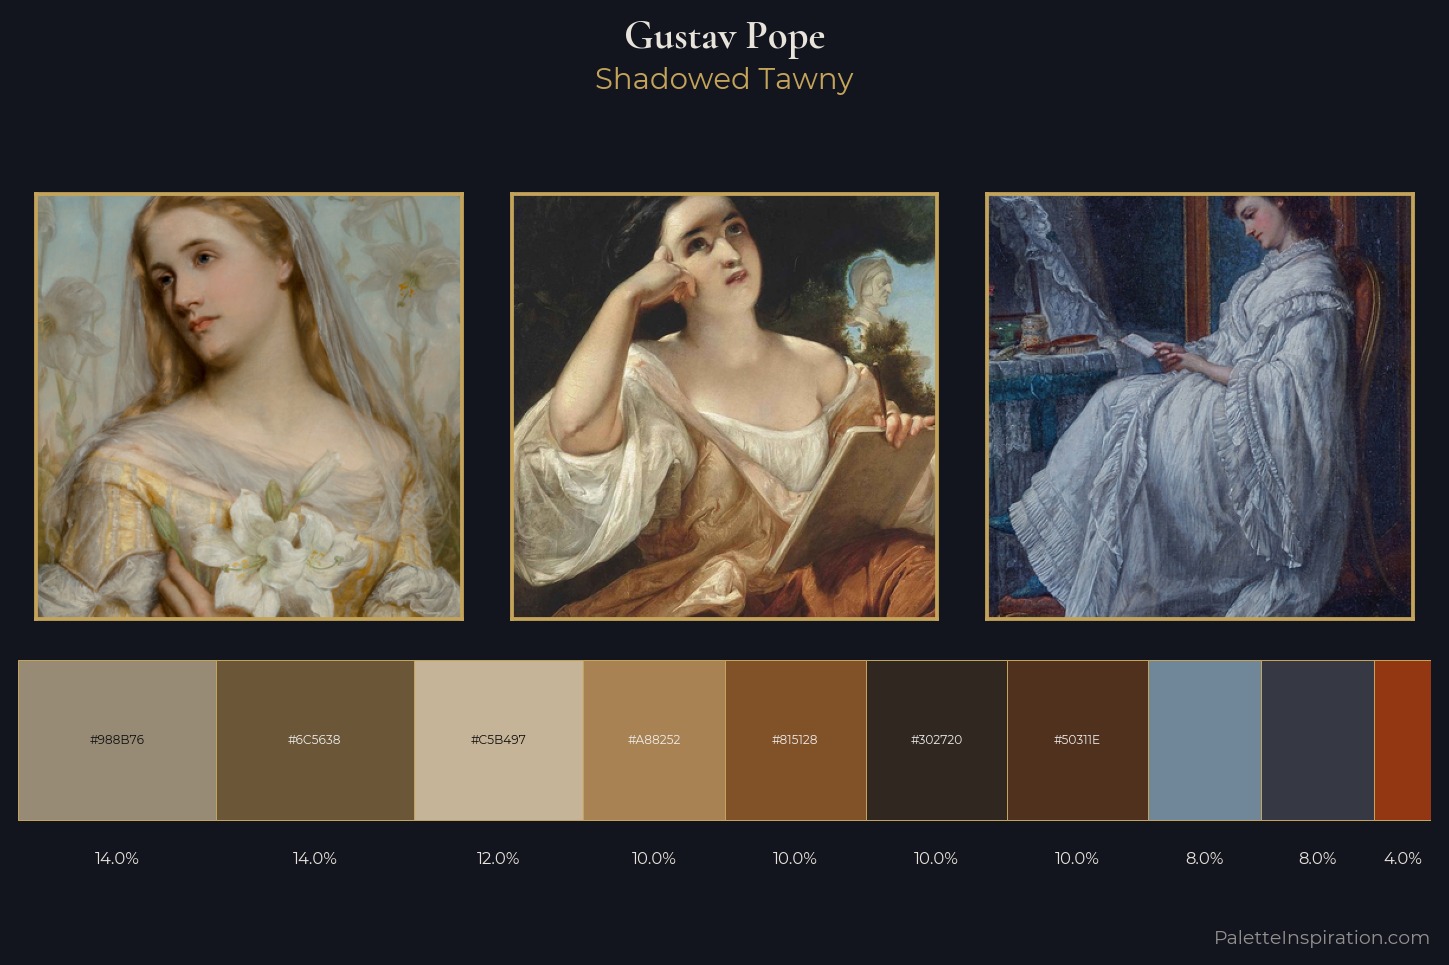Select the #C5B497 beige swatch
This screenshot has width=1449, height=965.
(498, 740)
